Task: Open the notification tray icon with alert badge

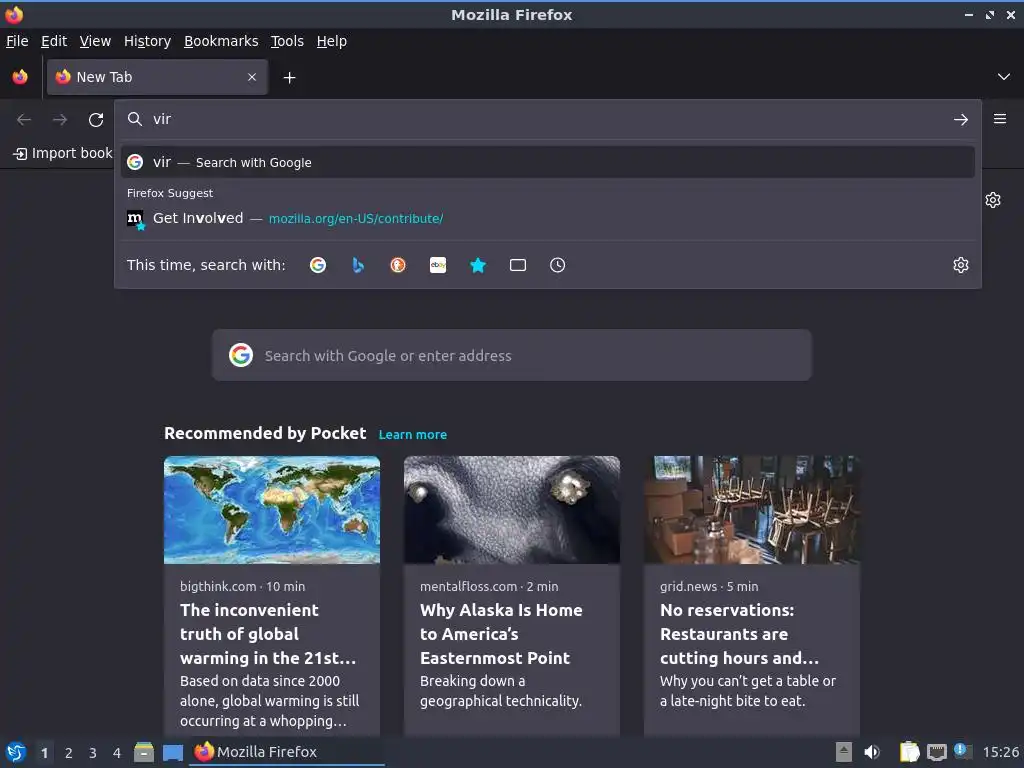Action: click(x=963, y=751)
